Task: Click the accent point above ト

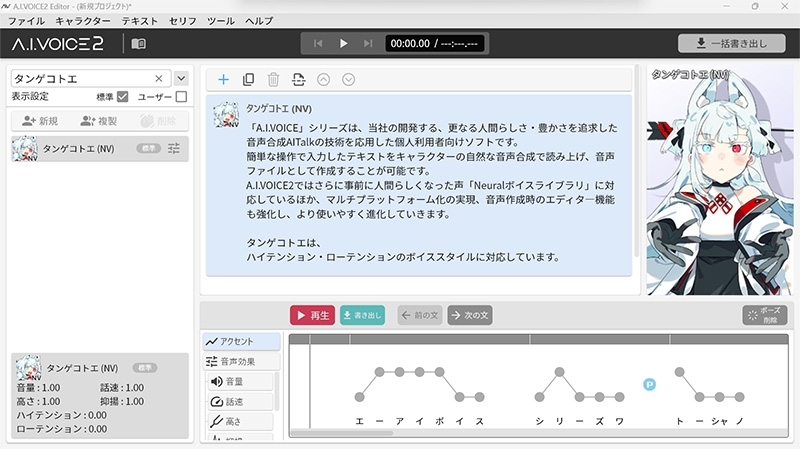Action: (680, 372)
